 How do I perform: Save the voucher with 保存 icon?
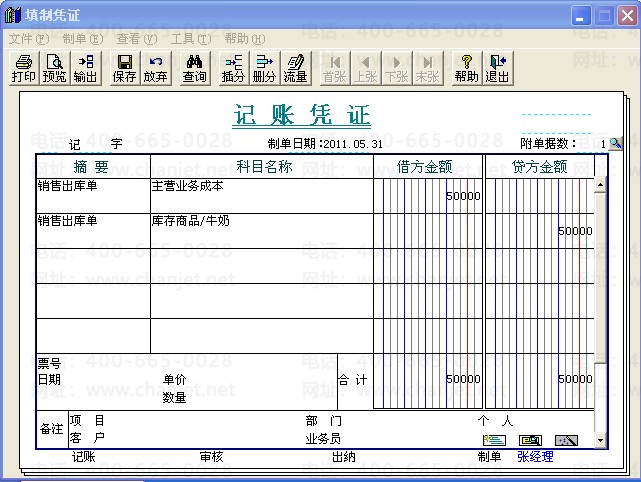point(124,68)
